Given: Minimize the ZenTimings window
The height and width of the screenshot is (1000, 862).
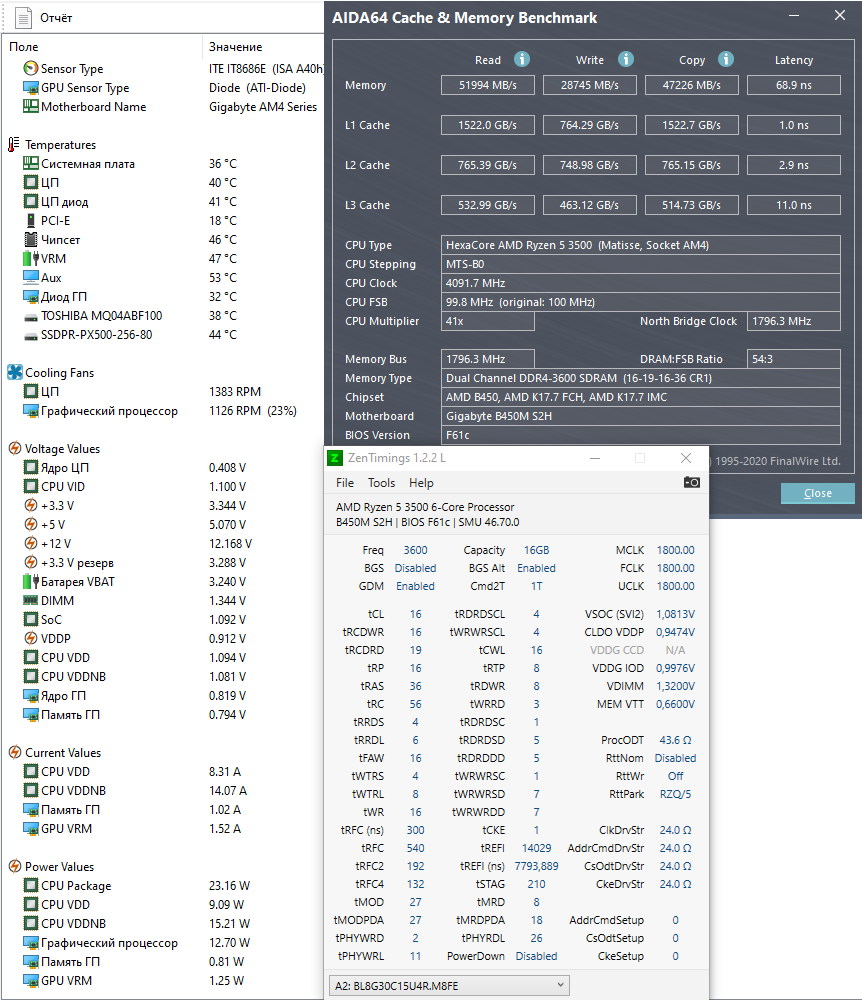Looking at the screenshot, I should point(595,458).
